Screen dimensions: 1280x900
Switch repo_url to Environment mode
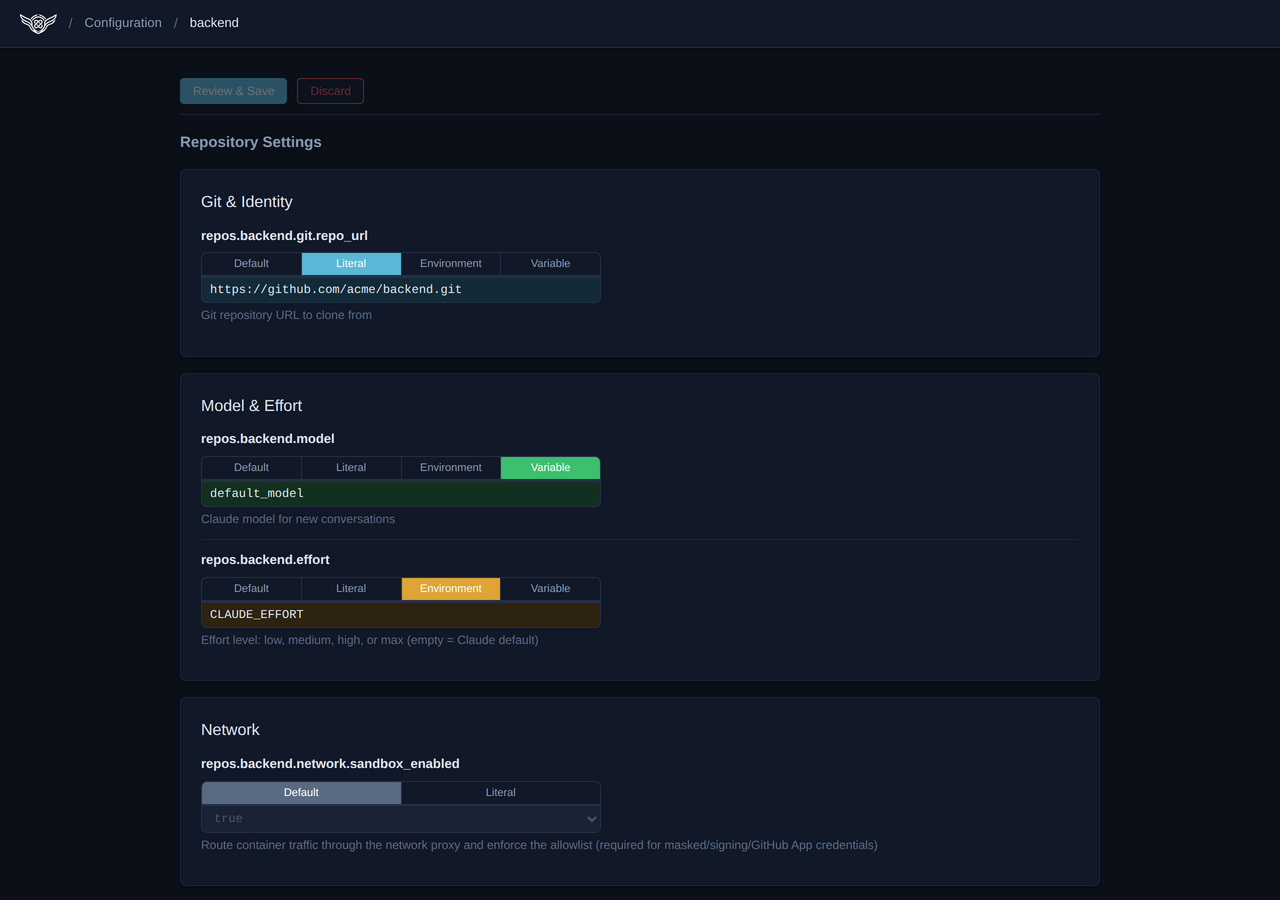click(450, 264)
